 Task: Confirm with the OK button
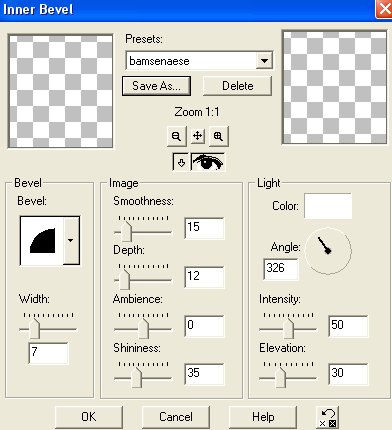point(89,417)
